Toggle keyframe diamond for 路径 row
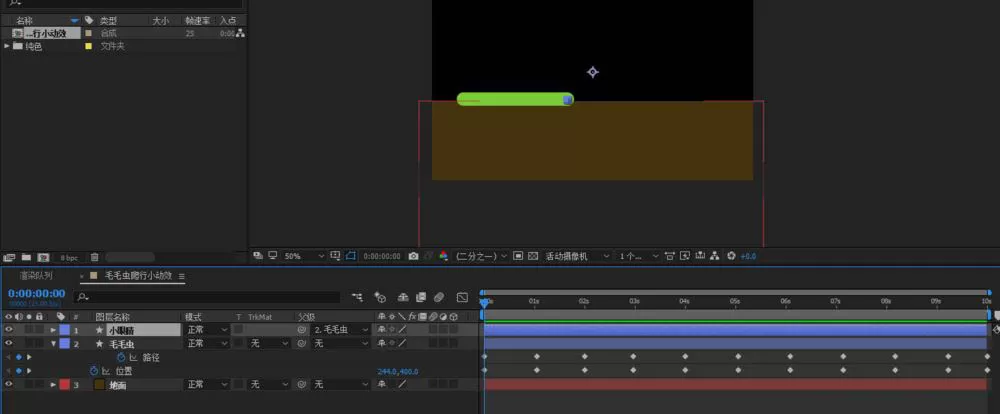The height and width of the screenshot is (414, 1000). pos(18,357)
